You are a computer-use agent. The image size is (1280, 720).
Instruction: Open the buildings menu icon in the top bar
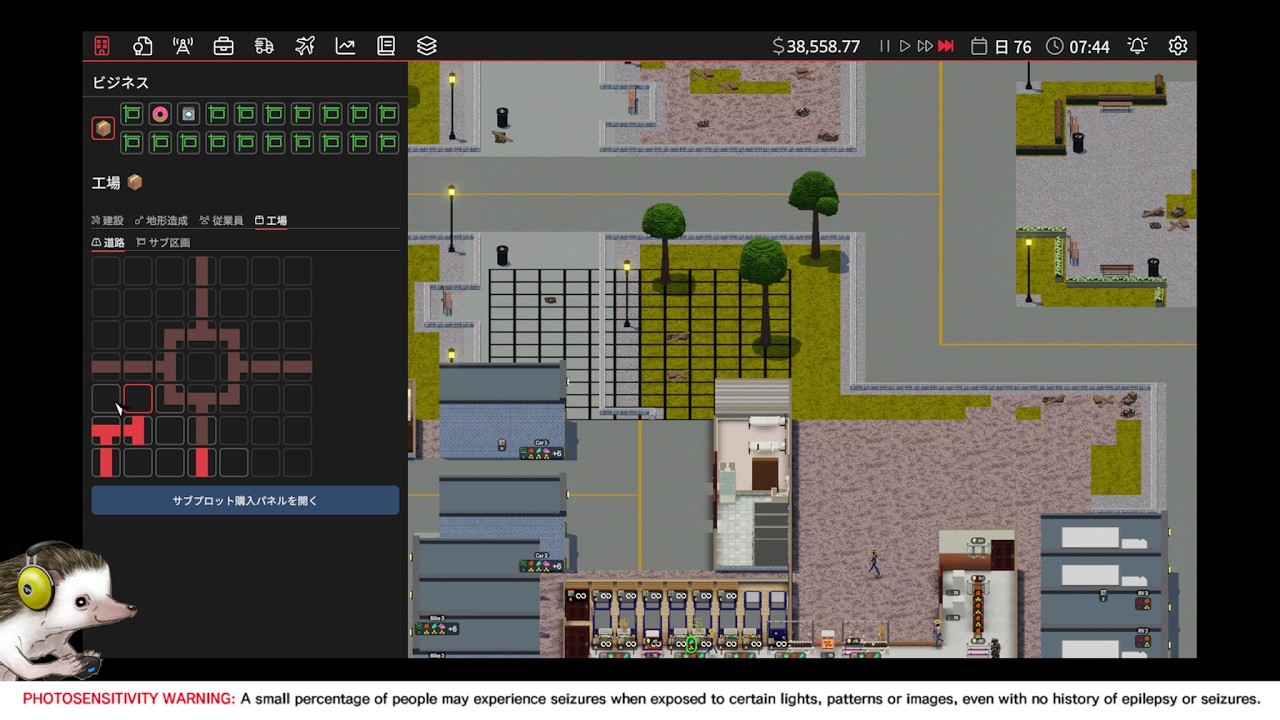point(102,46)
